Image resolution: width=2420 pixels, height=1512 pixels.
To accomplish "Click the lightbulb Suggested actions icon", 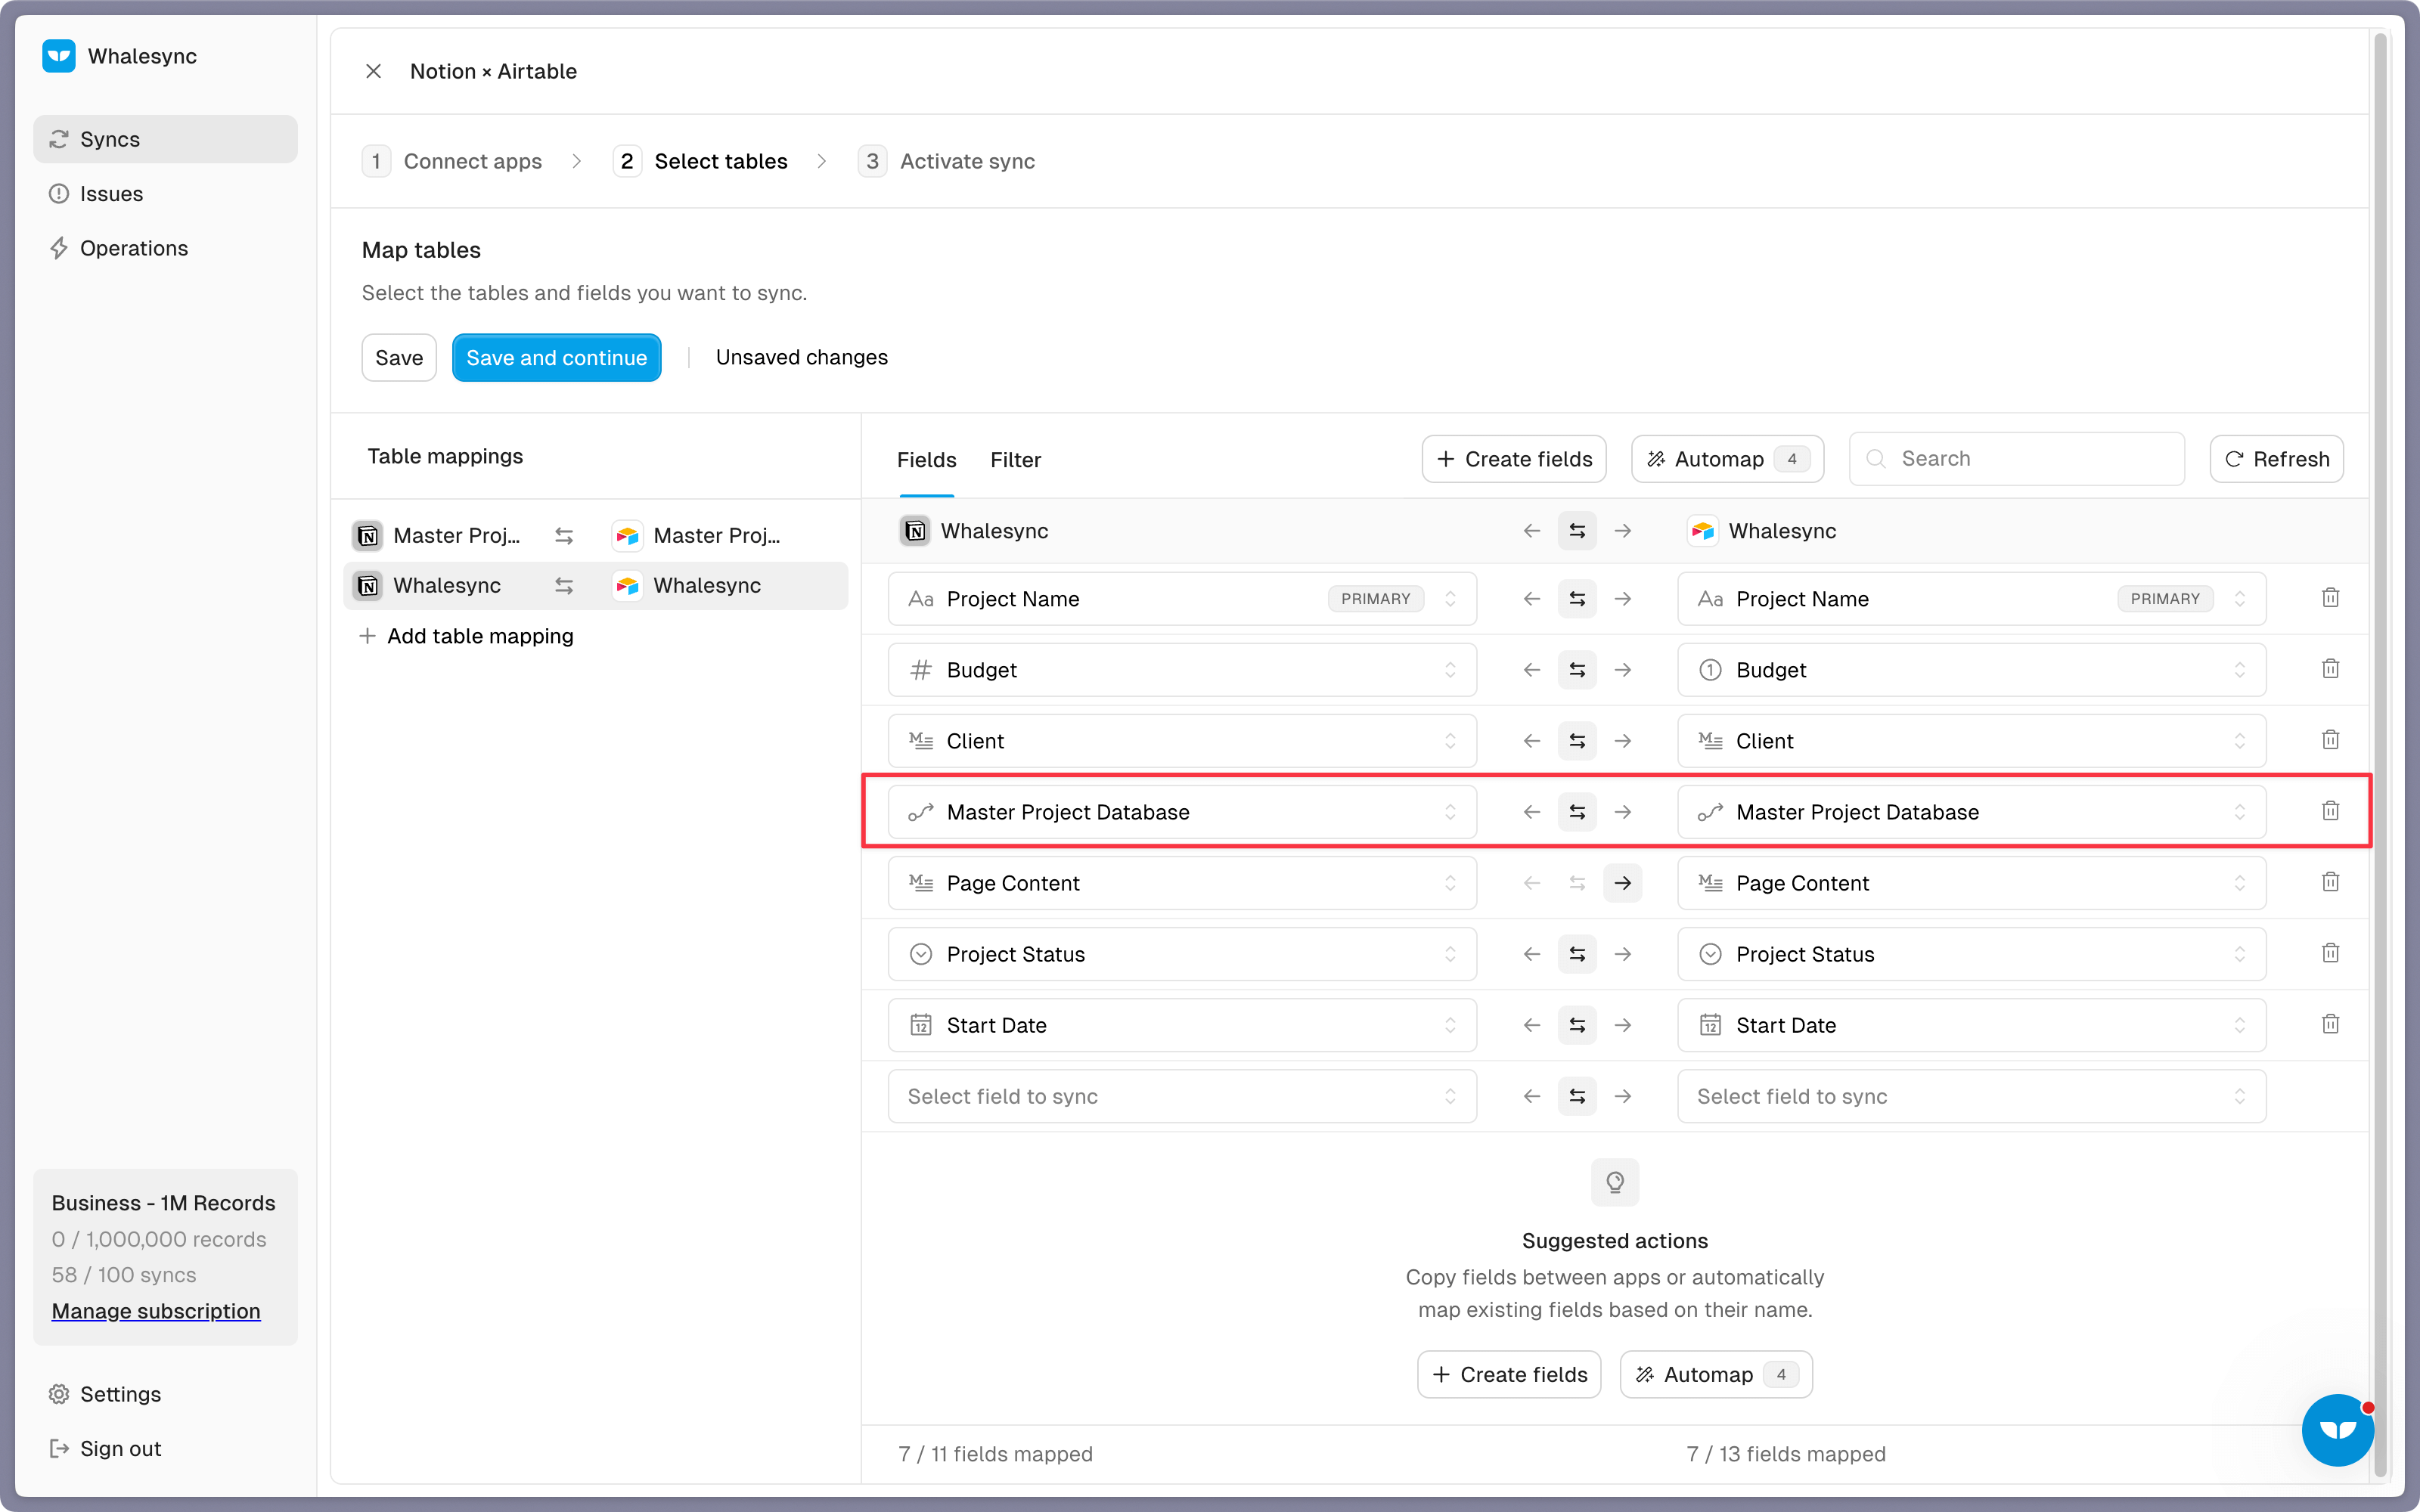I will 1614,1183.
